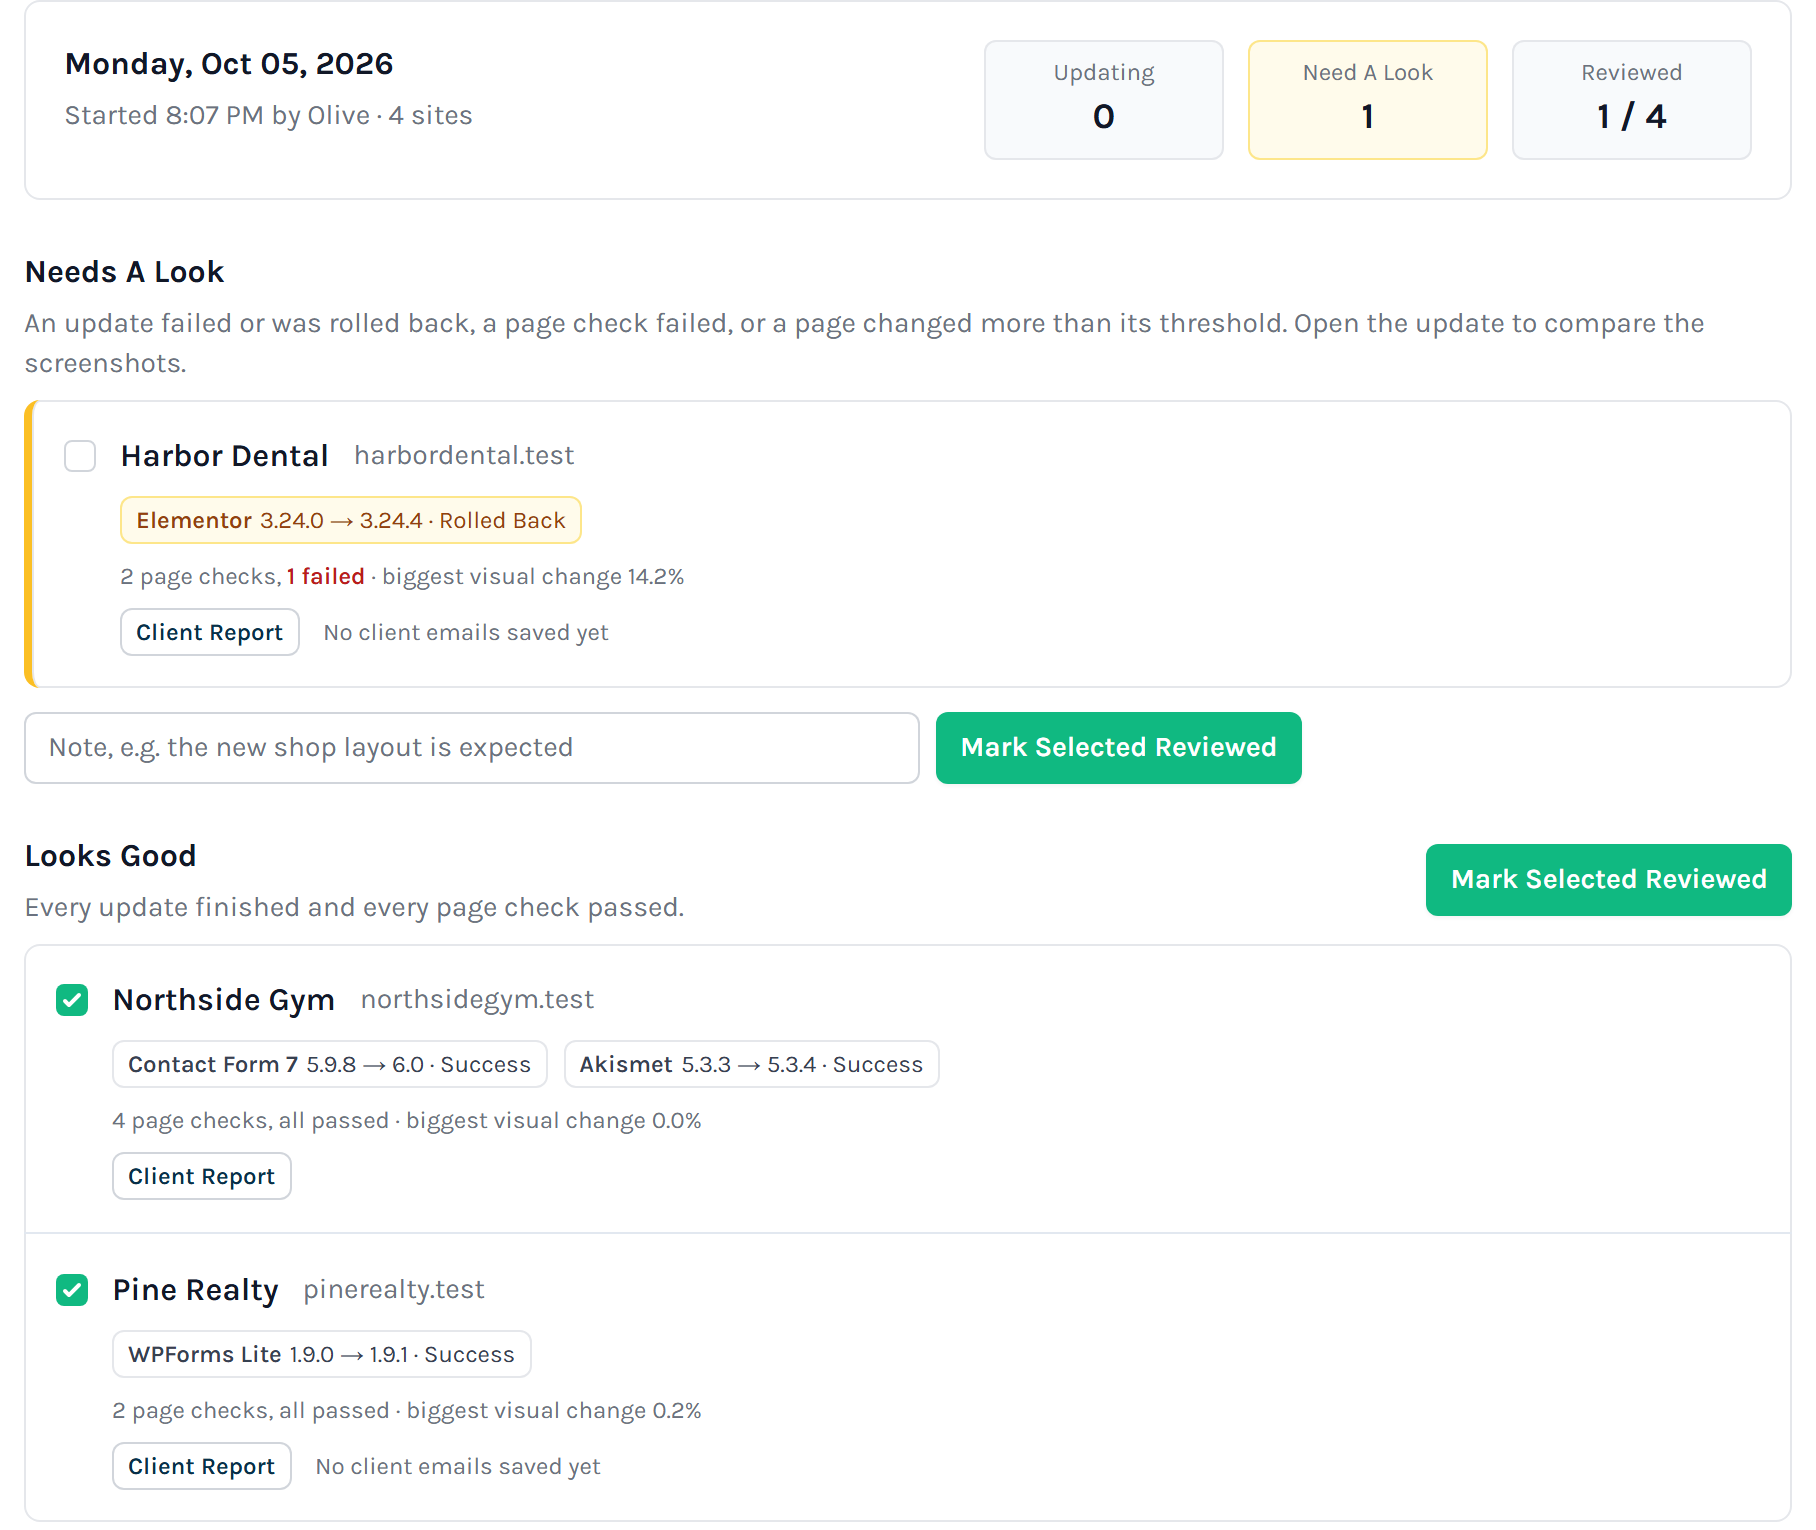Viewport: 1816px width, 1530px height.
Task: Open Client Report for Pine Realty
Action: click(202, 1466)
